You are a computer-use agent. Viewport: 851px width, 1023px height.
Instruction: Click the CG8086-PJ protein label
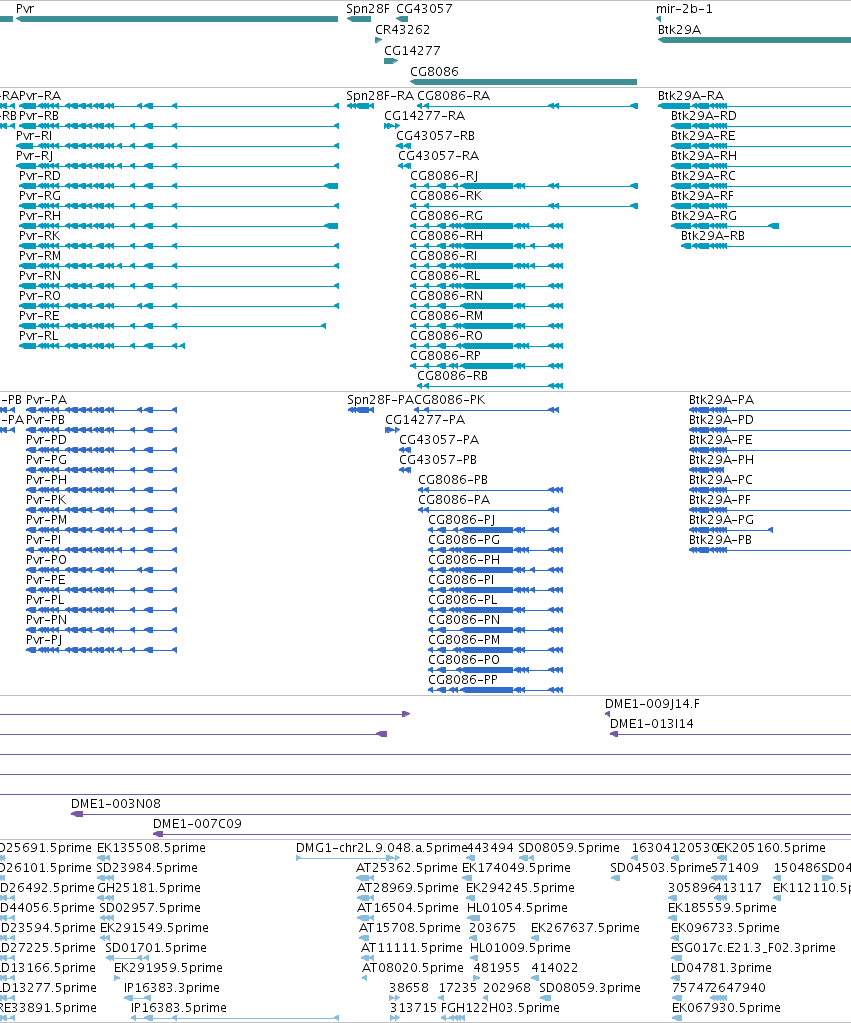pyautogui.click(x=462, y=520)
